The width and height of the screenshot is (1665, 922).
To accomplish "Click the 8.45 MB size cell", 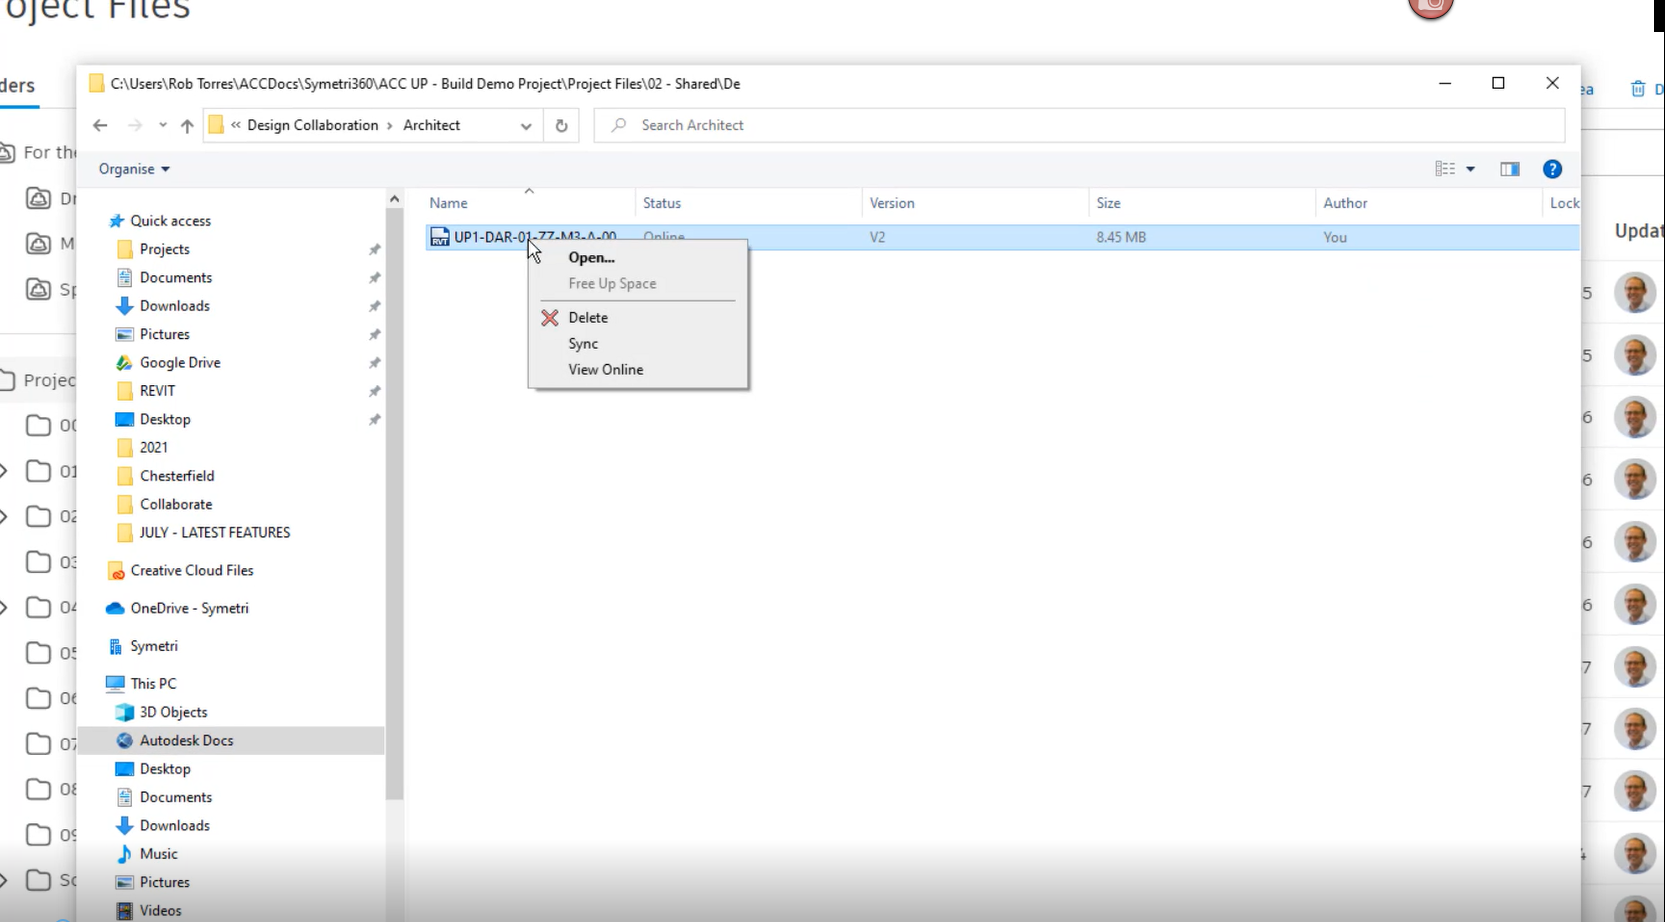I will pos(1121,237).
